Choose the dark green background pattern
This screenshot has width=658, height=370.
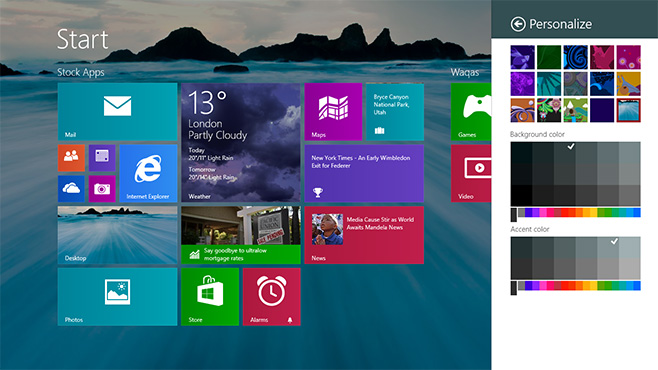coord(549,57)
